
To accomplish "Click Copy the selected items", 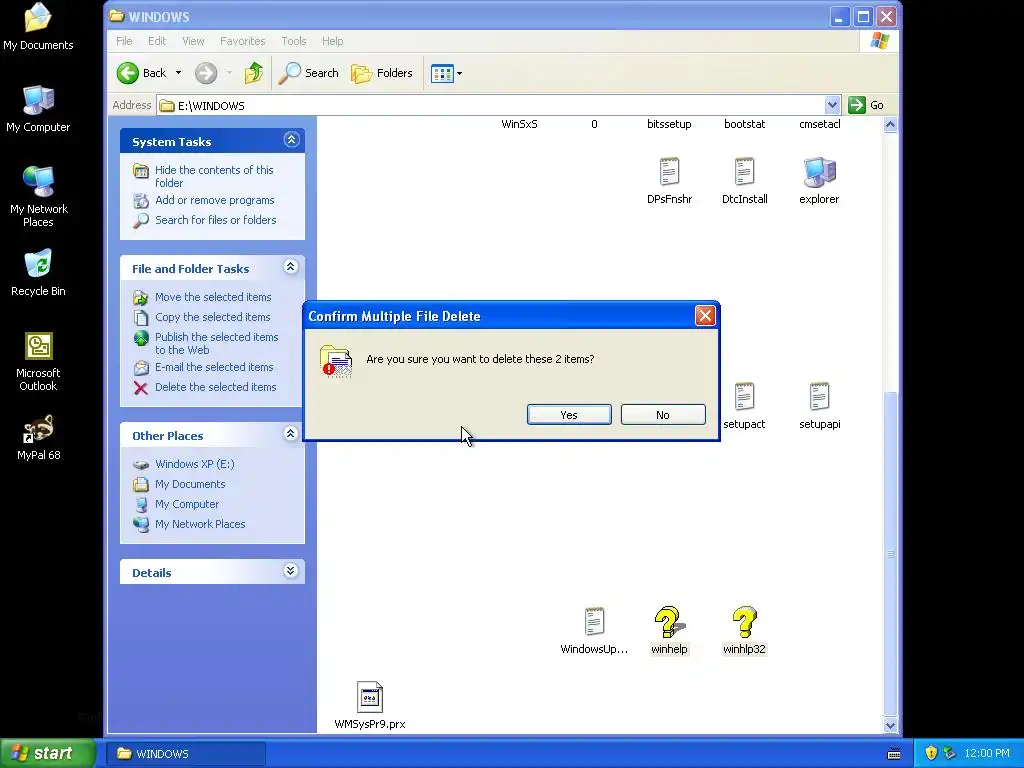I will tap(212, 317).
